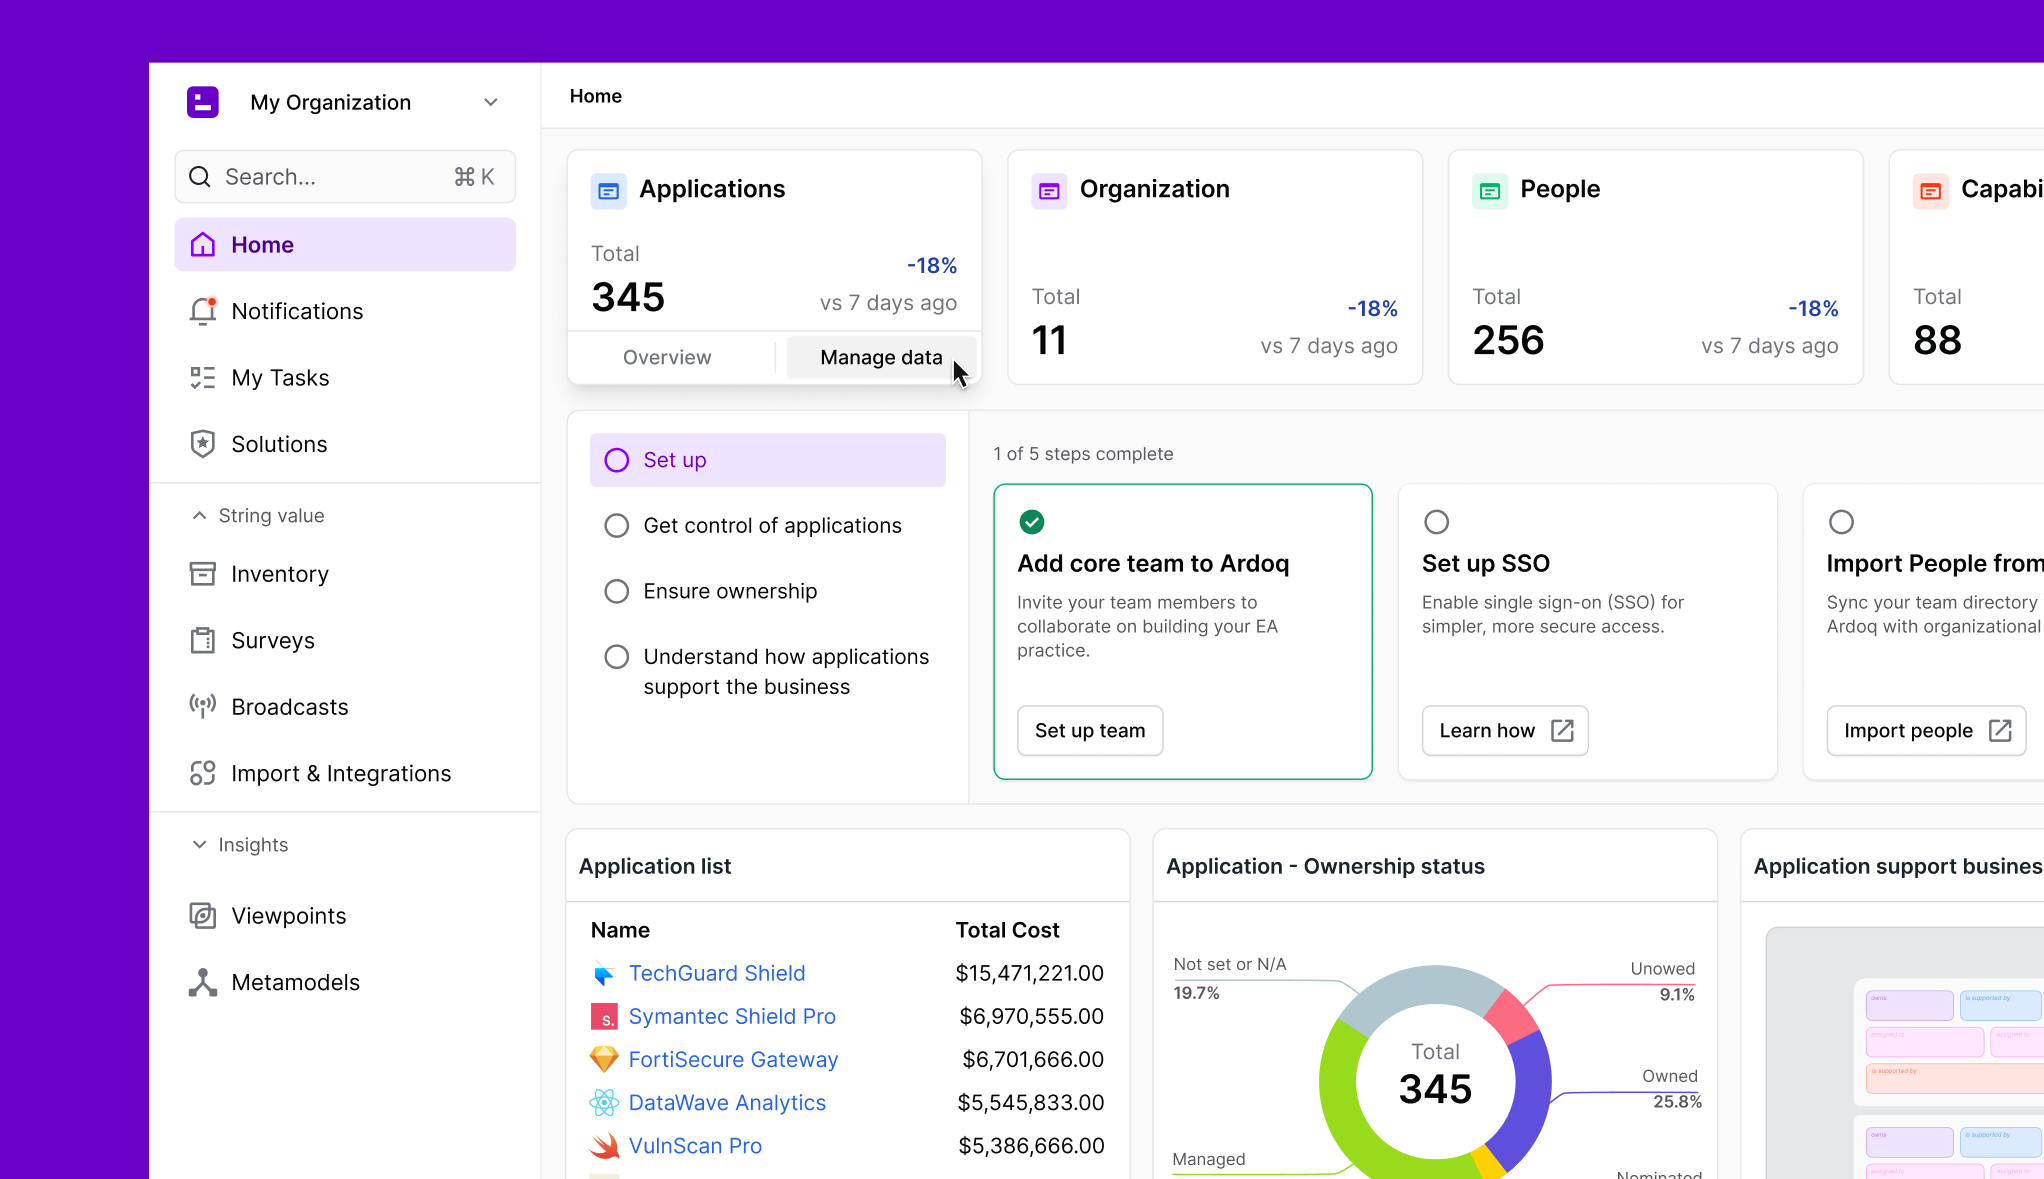2044x1179 pixels.
Task: Select the 'Set up' radio step
Action: pos(616,460)
